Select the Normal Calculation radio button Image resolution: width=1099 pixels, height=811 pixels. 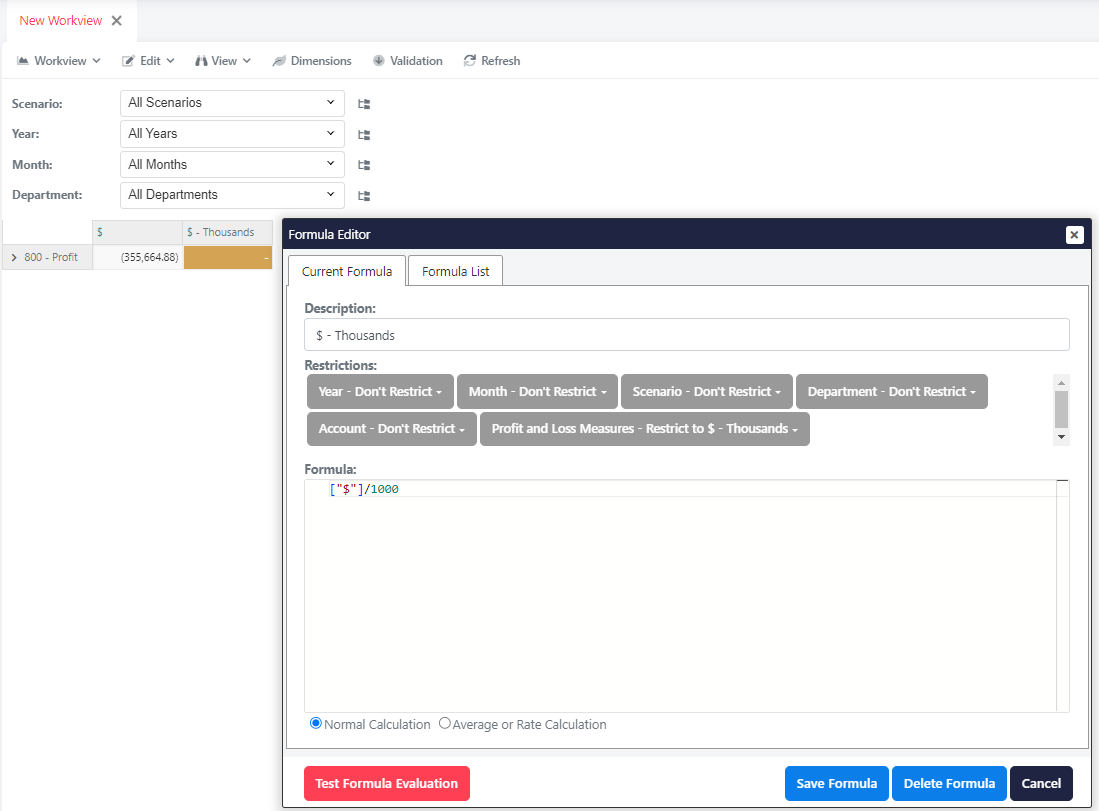point(316,723)
